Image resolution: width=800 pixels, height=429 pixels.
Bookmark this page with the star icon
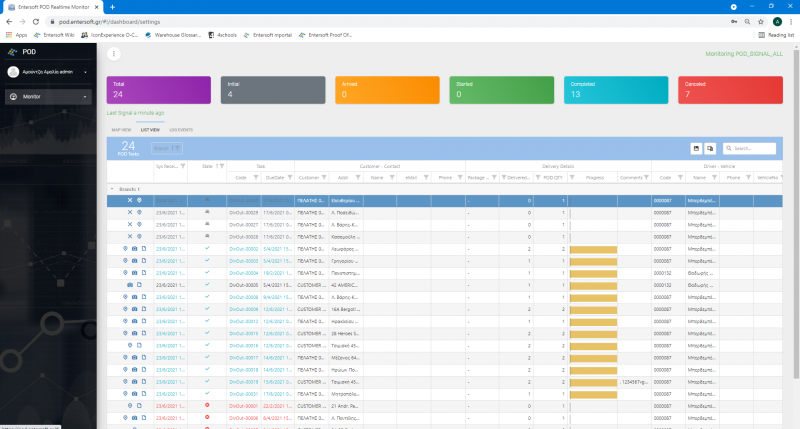(x=761, y=21)
